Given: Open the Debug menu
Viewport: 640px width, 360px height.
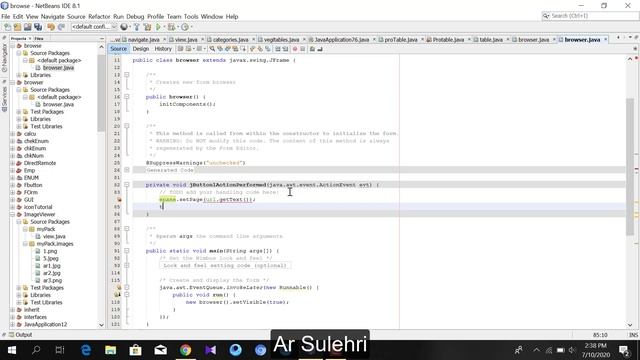Looking at the screenshot, I should tap(135, 17).
